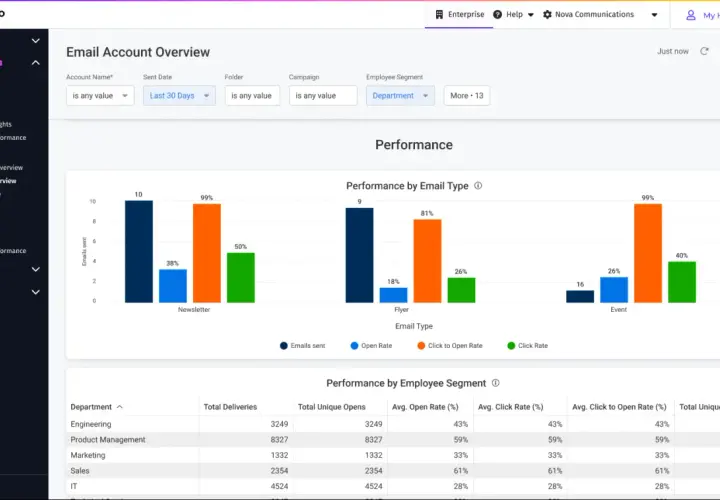
Task: Select the Enterprise tab
Action: [x=459, y=15]
